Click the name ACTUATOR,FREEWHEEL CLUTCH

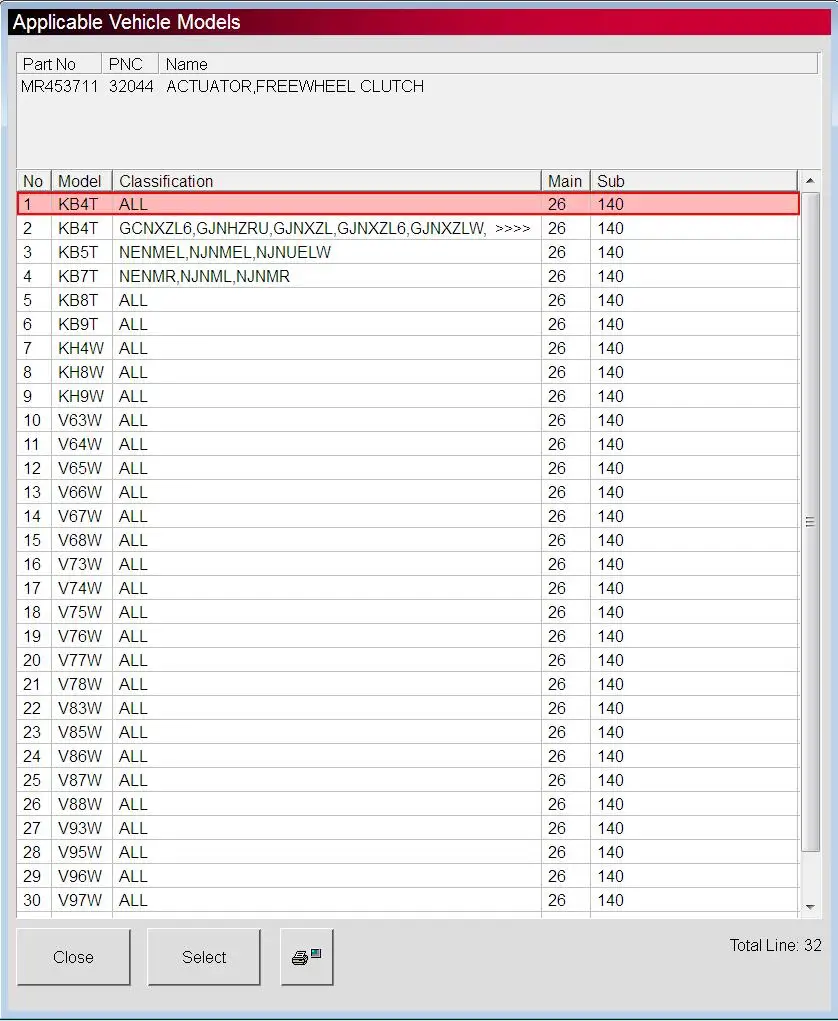[x=295, y=87]
